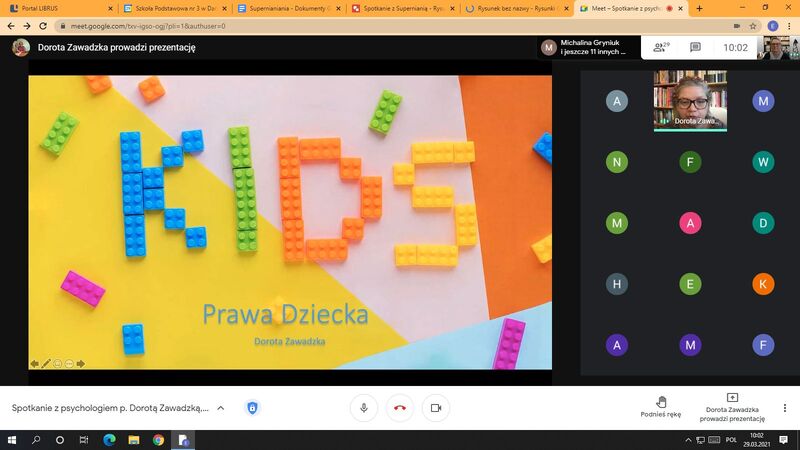Expand the Michalina Gryniuk participants notification
800x450 pixels.
(x=585, y=47)
